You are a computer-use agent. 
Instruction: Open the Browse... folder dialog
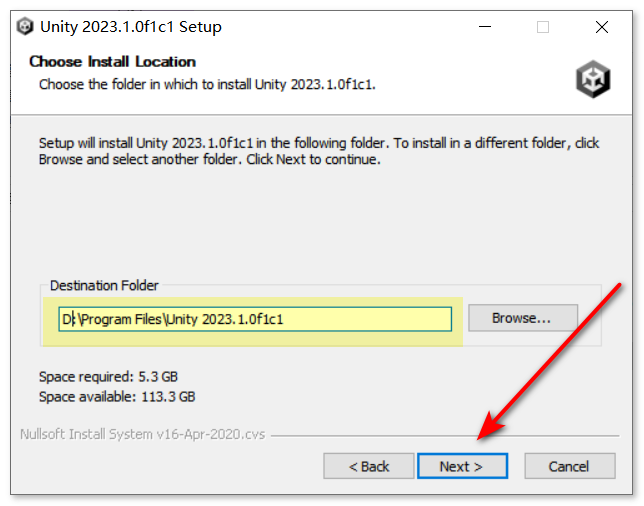[x=523, y=318]
